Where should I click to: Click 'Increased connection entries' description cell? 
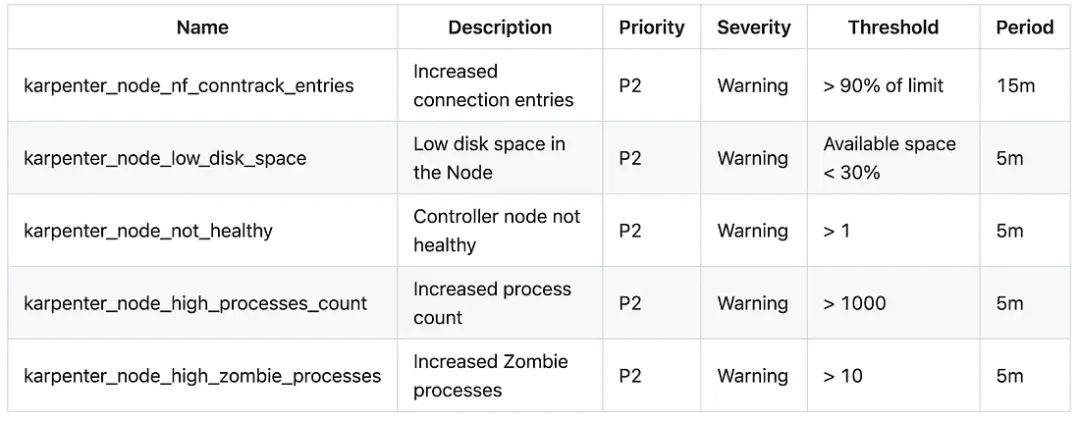(x=493, y=86)
